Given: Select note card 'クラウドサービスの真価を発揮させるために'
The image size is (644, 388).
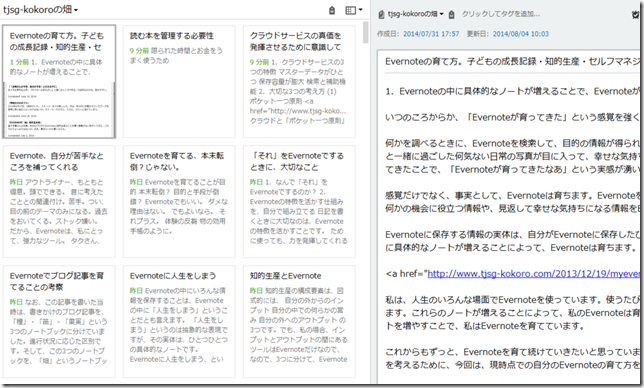Looking at the screenshot, I should [299, 81].
